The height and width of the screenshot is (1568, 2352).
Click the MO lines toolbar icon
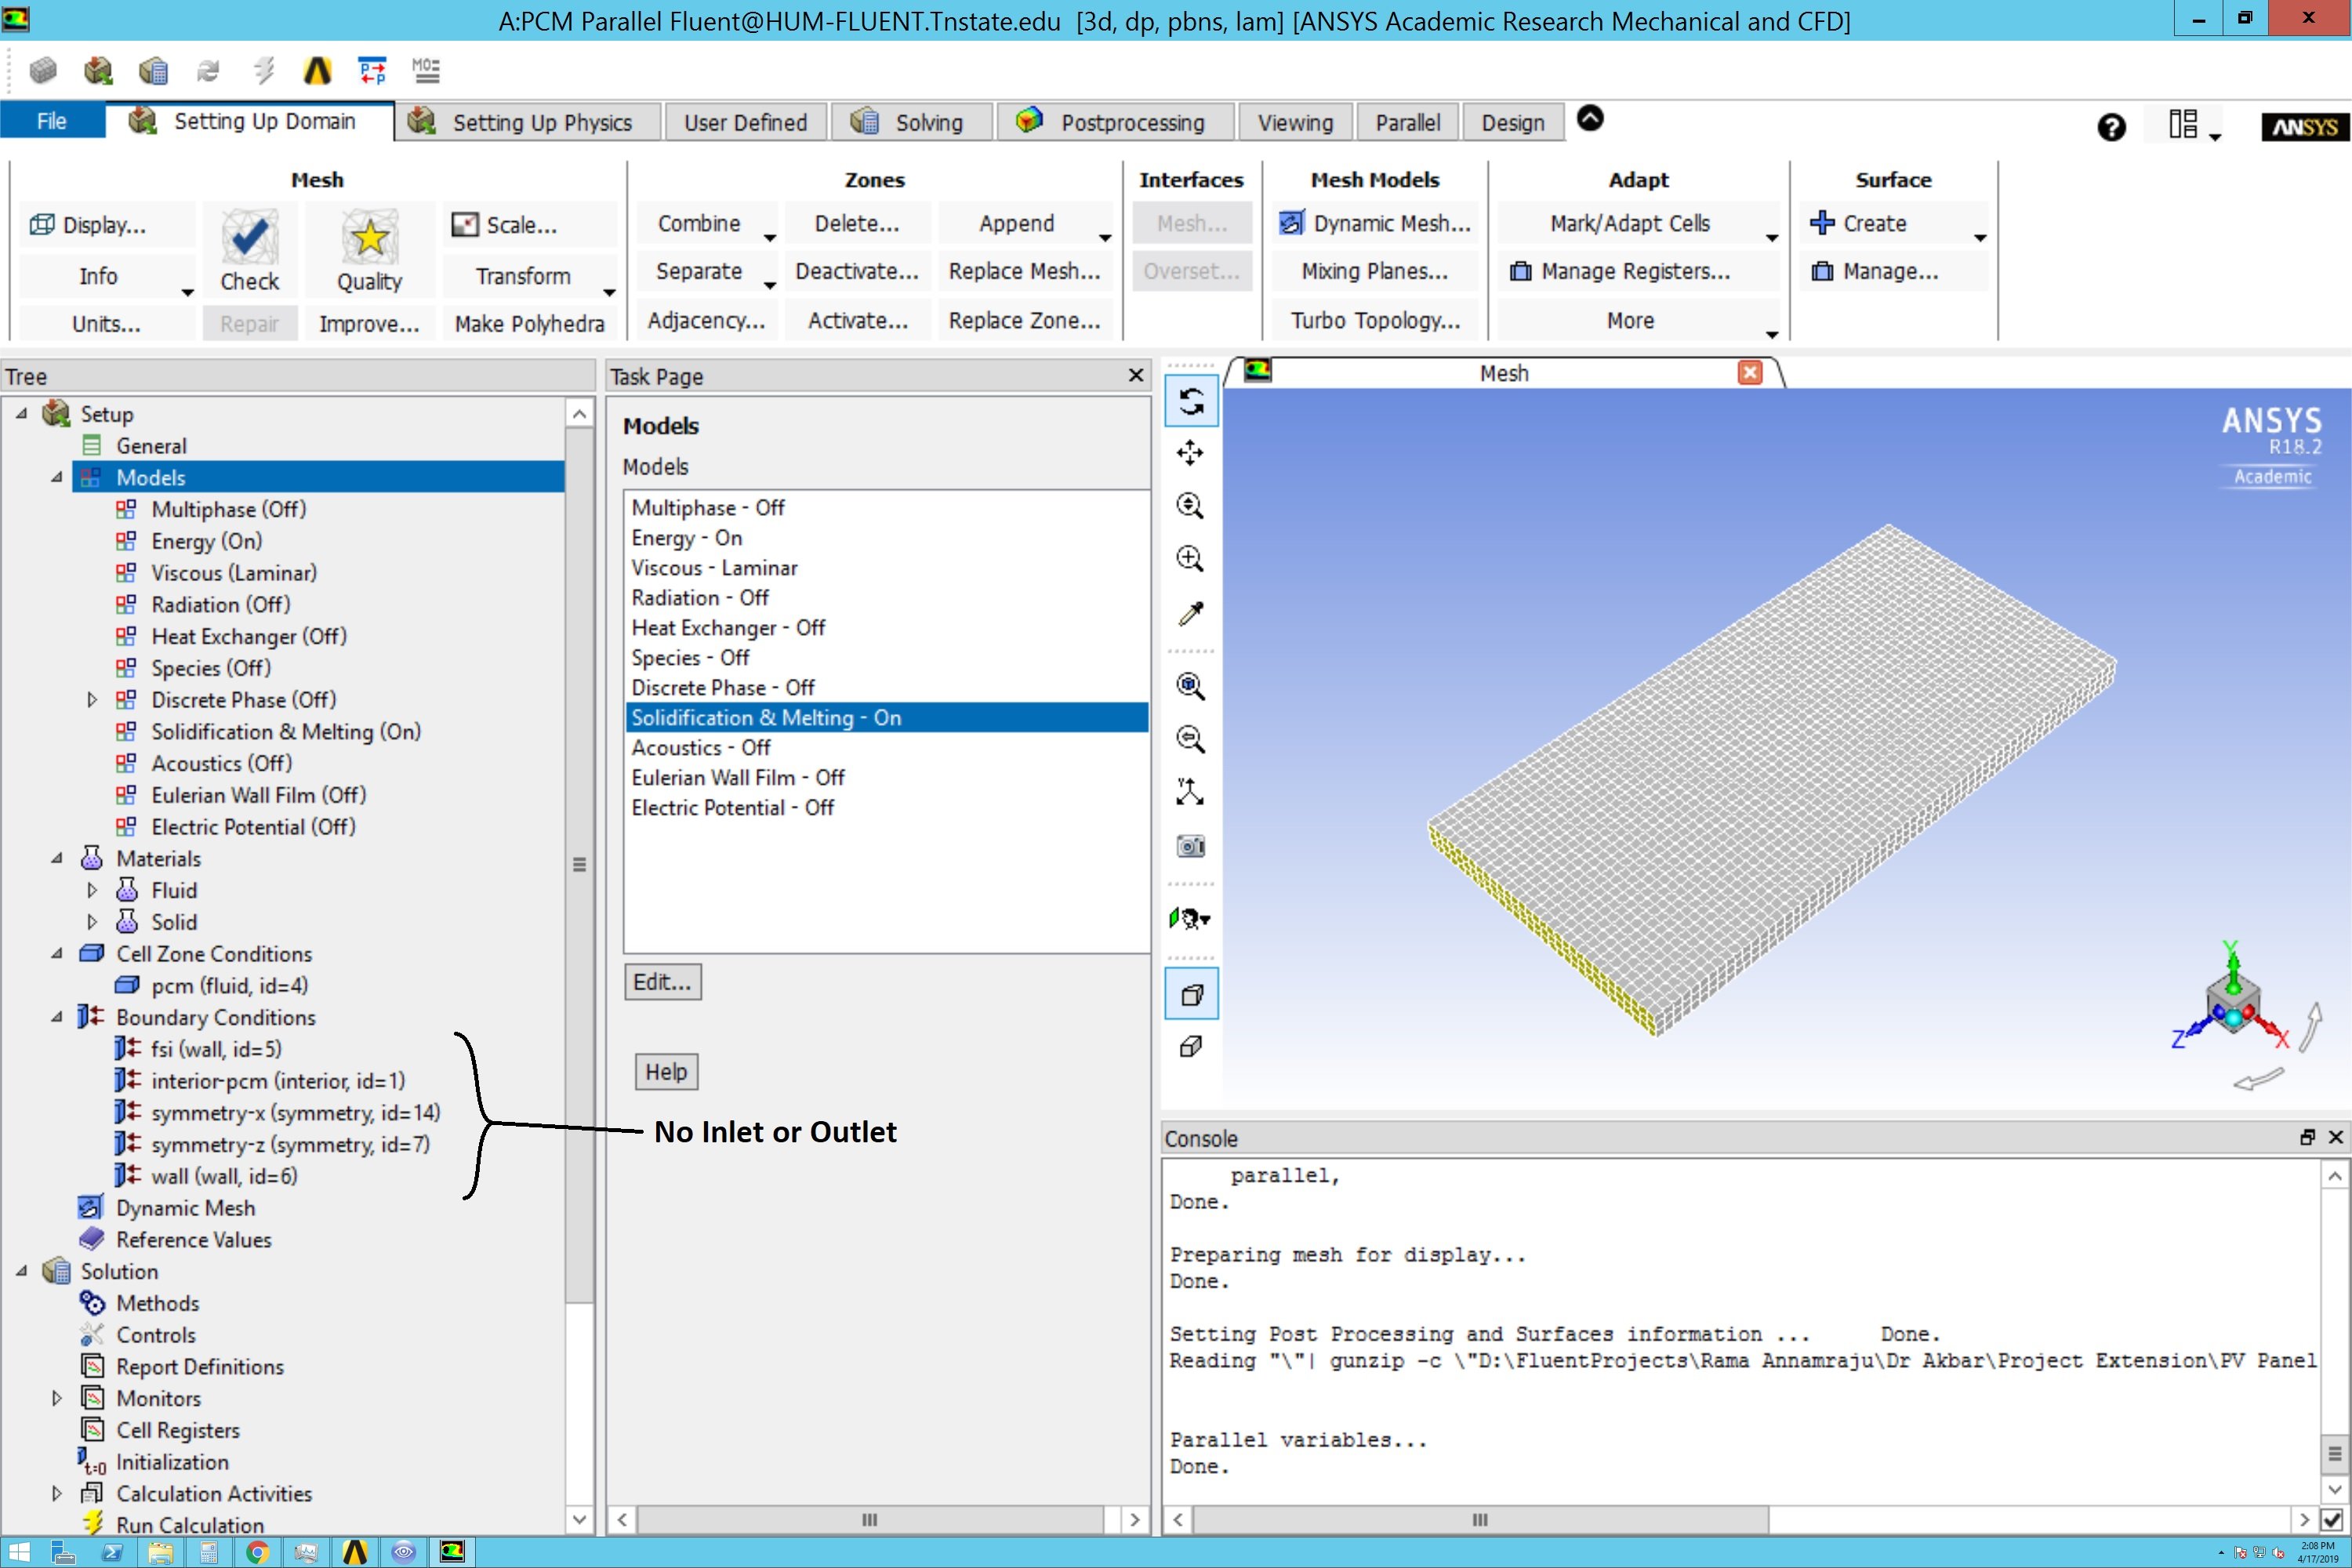[x=426, y=70]
